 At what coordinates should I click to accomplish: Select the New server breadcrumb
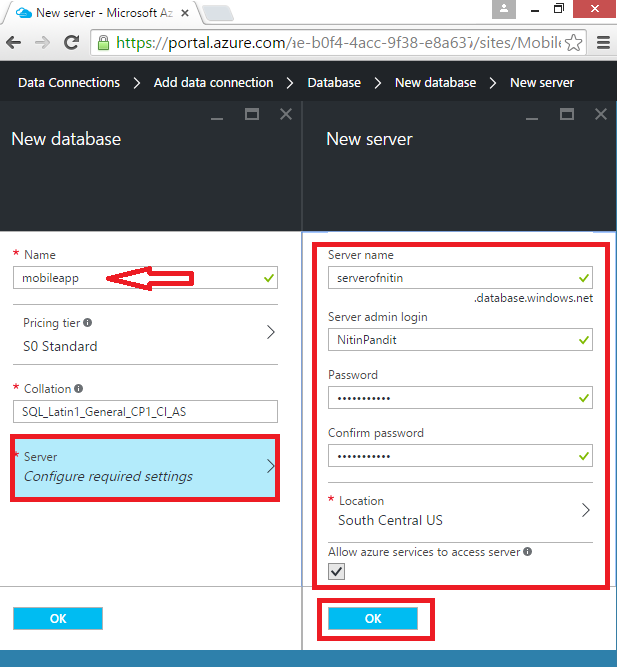(542, 83)
